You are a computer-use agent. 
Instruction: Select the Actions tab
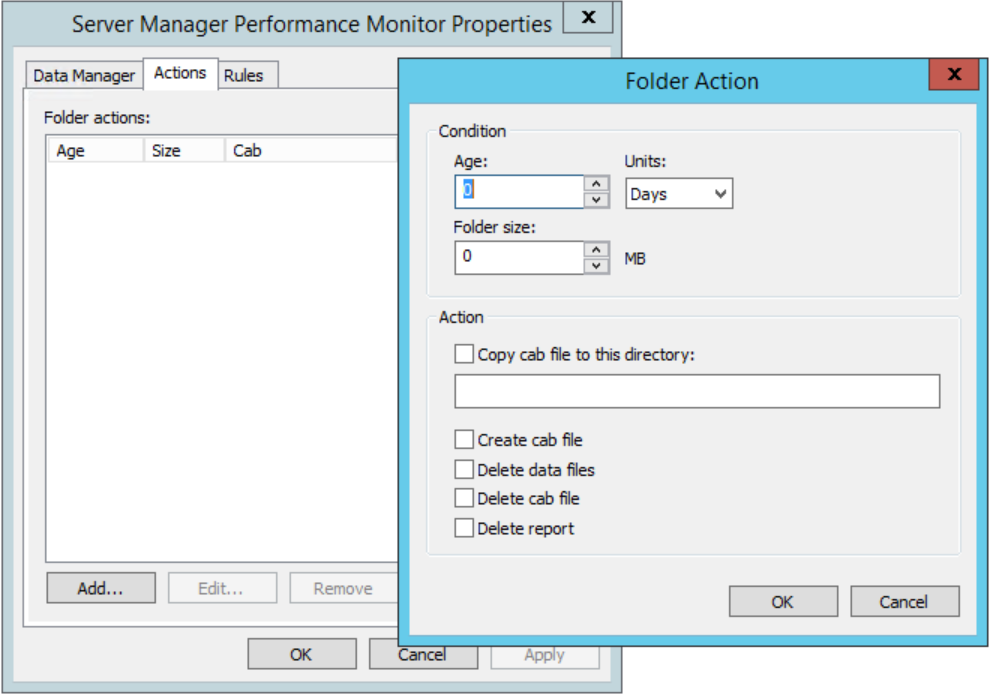180,73
